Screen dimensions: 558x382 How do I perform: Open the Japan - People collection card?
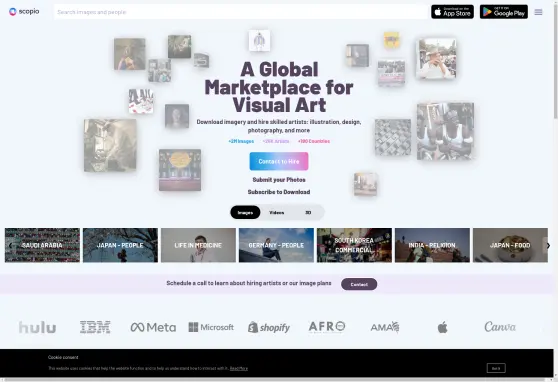[x=120, y=245]
